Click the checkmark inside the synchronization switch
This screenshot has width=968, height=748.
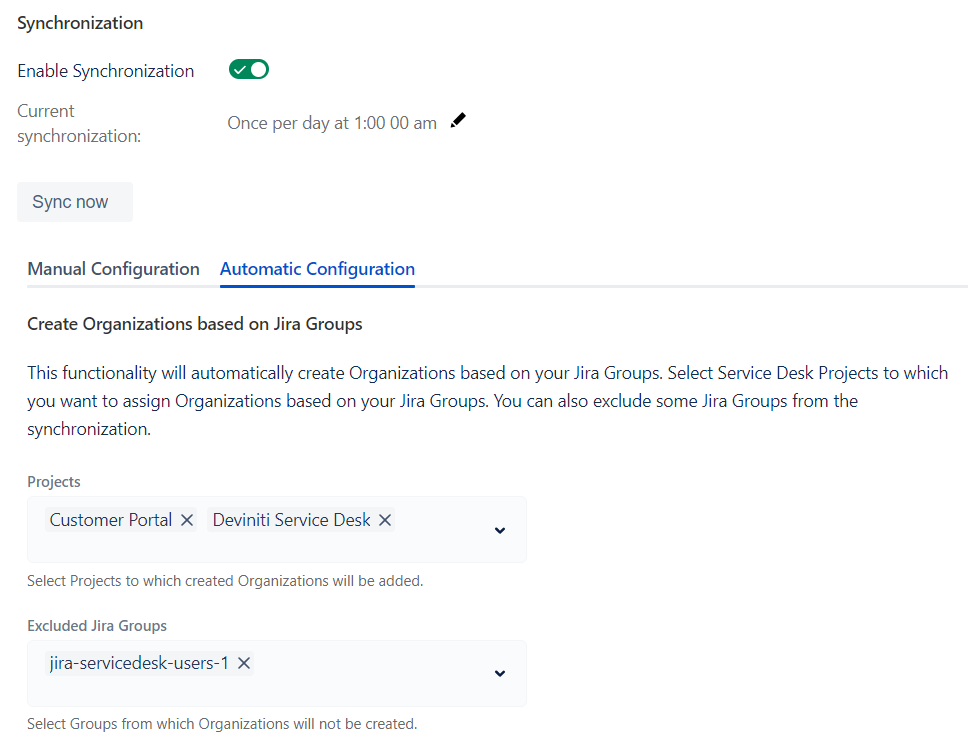click(242, 70)
